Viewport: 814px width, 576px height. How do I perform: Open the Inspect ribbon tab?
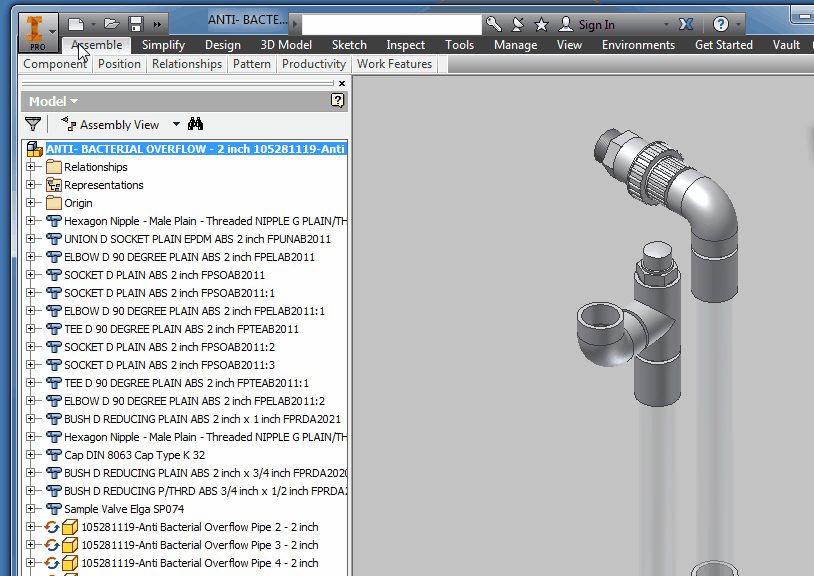pyautogui.click(x=405, y=45)
